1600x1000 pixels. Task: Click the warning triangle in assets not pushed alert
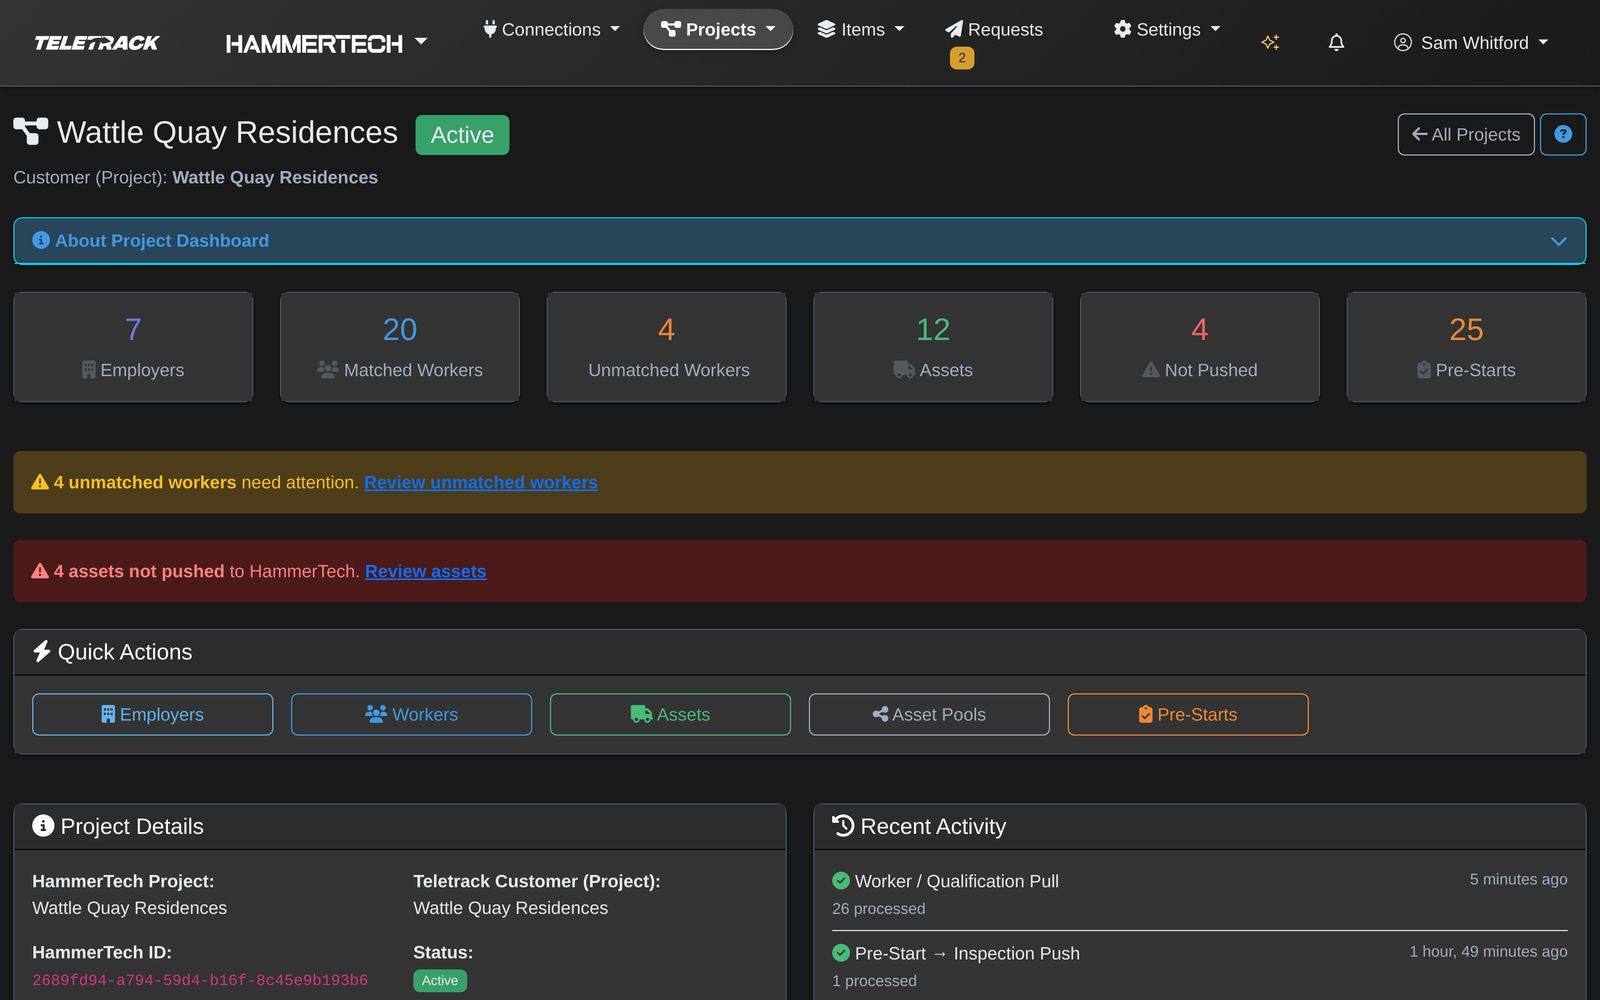coord(40,571)
